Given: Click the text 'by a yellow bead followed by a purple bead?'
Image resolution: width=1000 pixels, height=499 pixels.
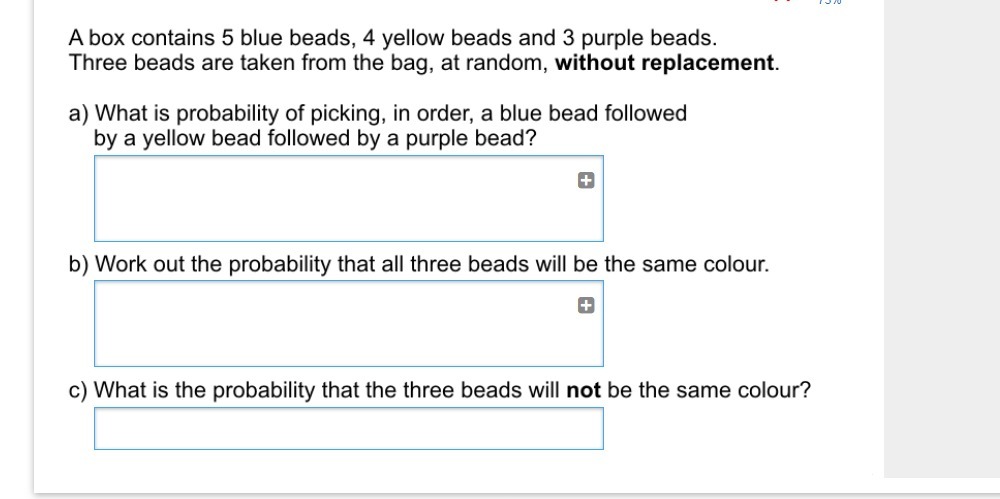Looking at the screenshot, I should pos(315,138).
